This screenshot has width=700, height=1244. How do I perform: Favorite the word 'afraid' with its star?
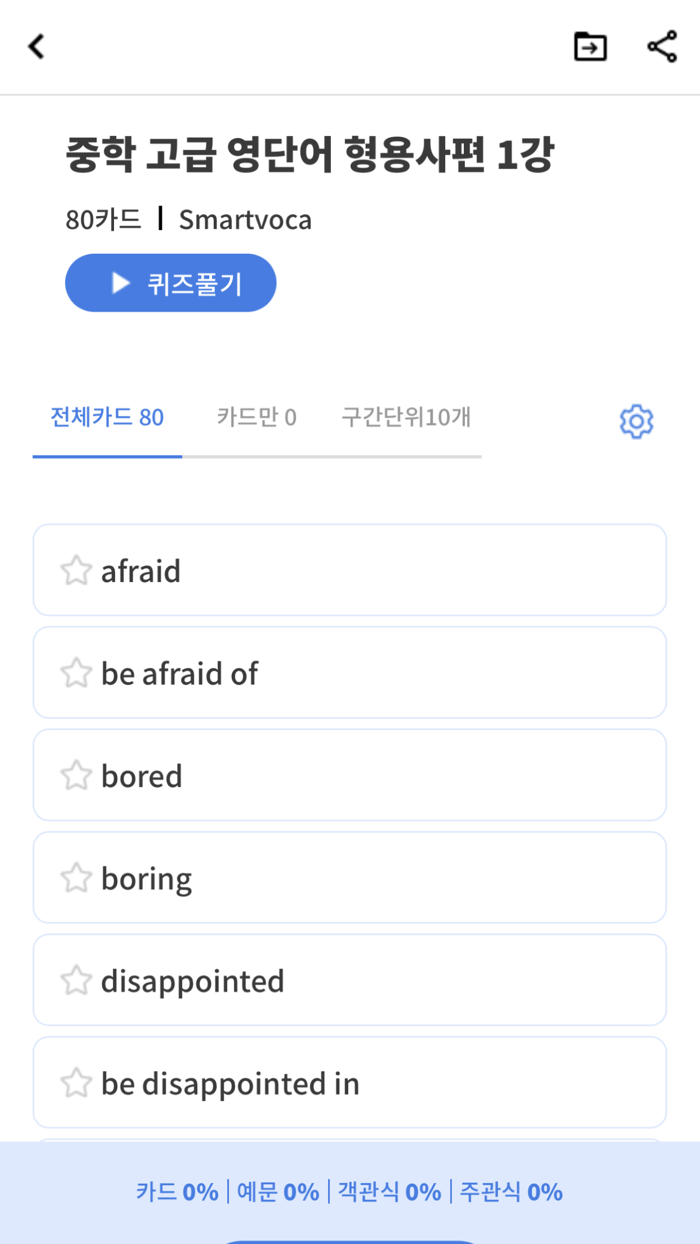(75, 569)
